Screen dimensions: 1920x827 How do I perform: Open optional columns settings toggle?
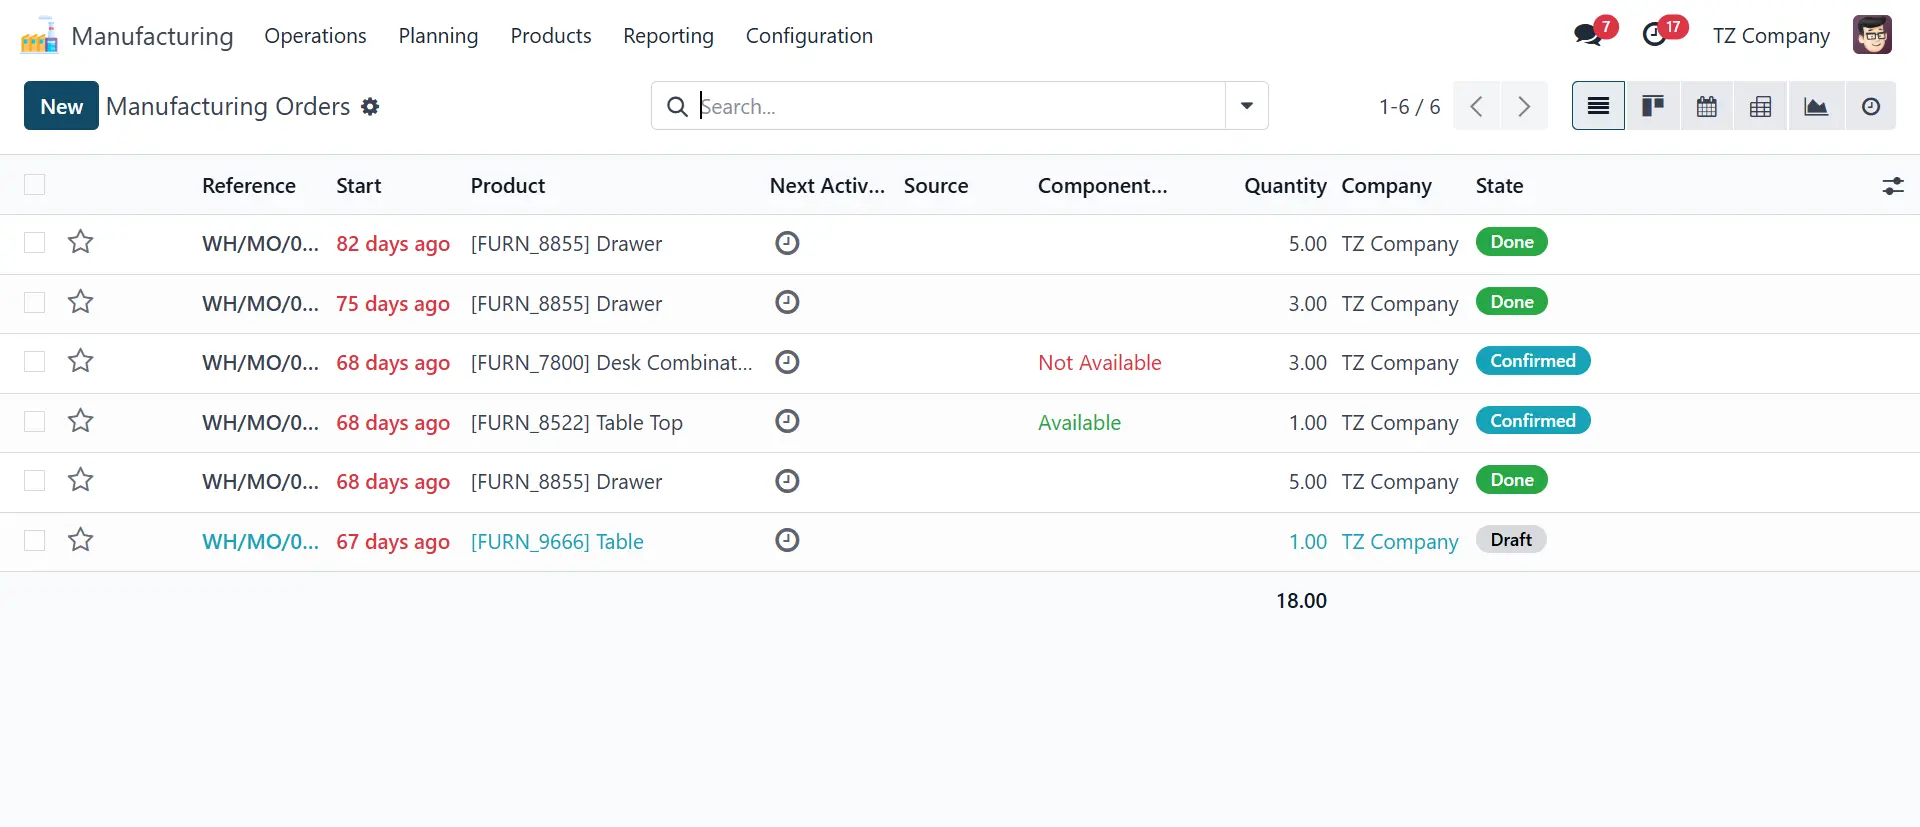click(1892, 186)
